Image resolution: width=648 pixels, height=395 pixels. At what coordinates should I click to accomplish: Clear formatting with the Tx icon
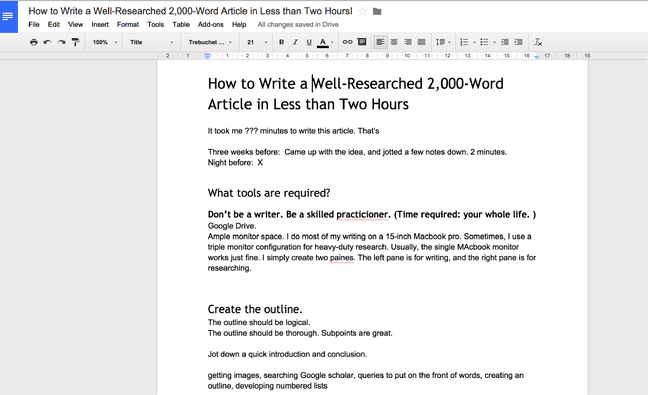click(x=538, y=42)
